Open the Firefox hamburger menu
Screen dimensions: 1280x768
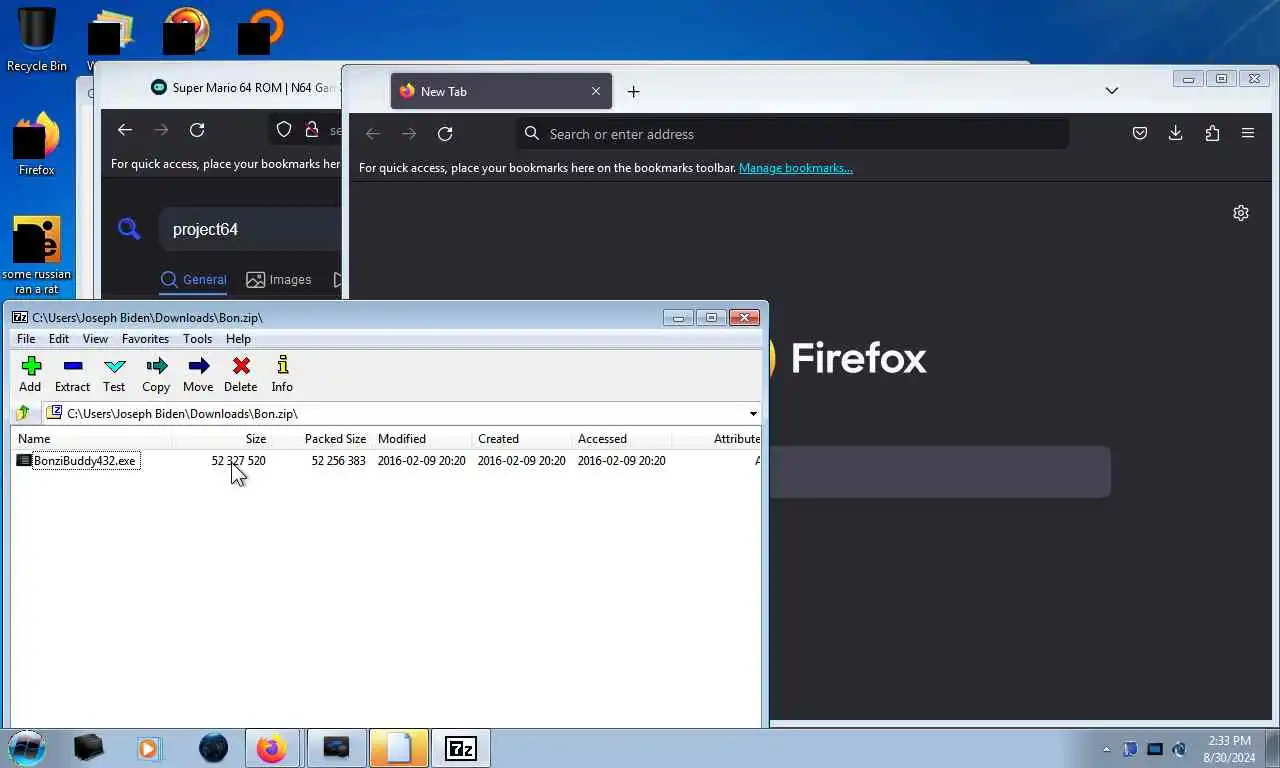[x=1248, y=134]
